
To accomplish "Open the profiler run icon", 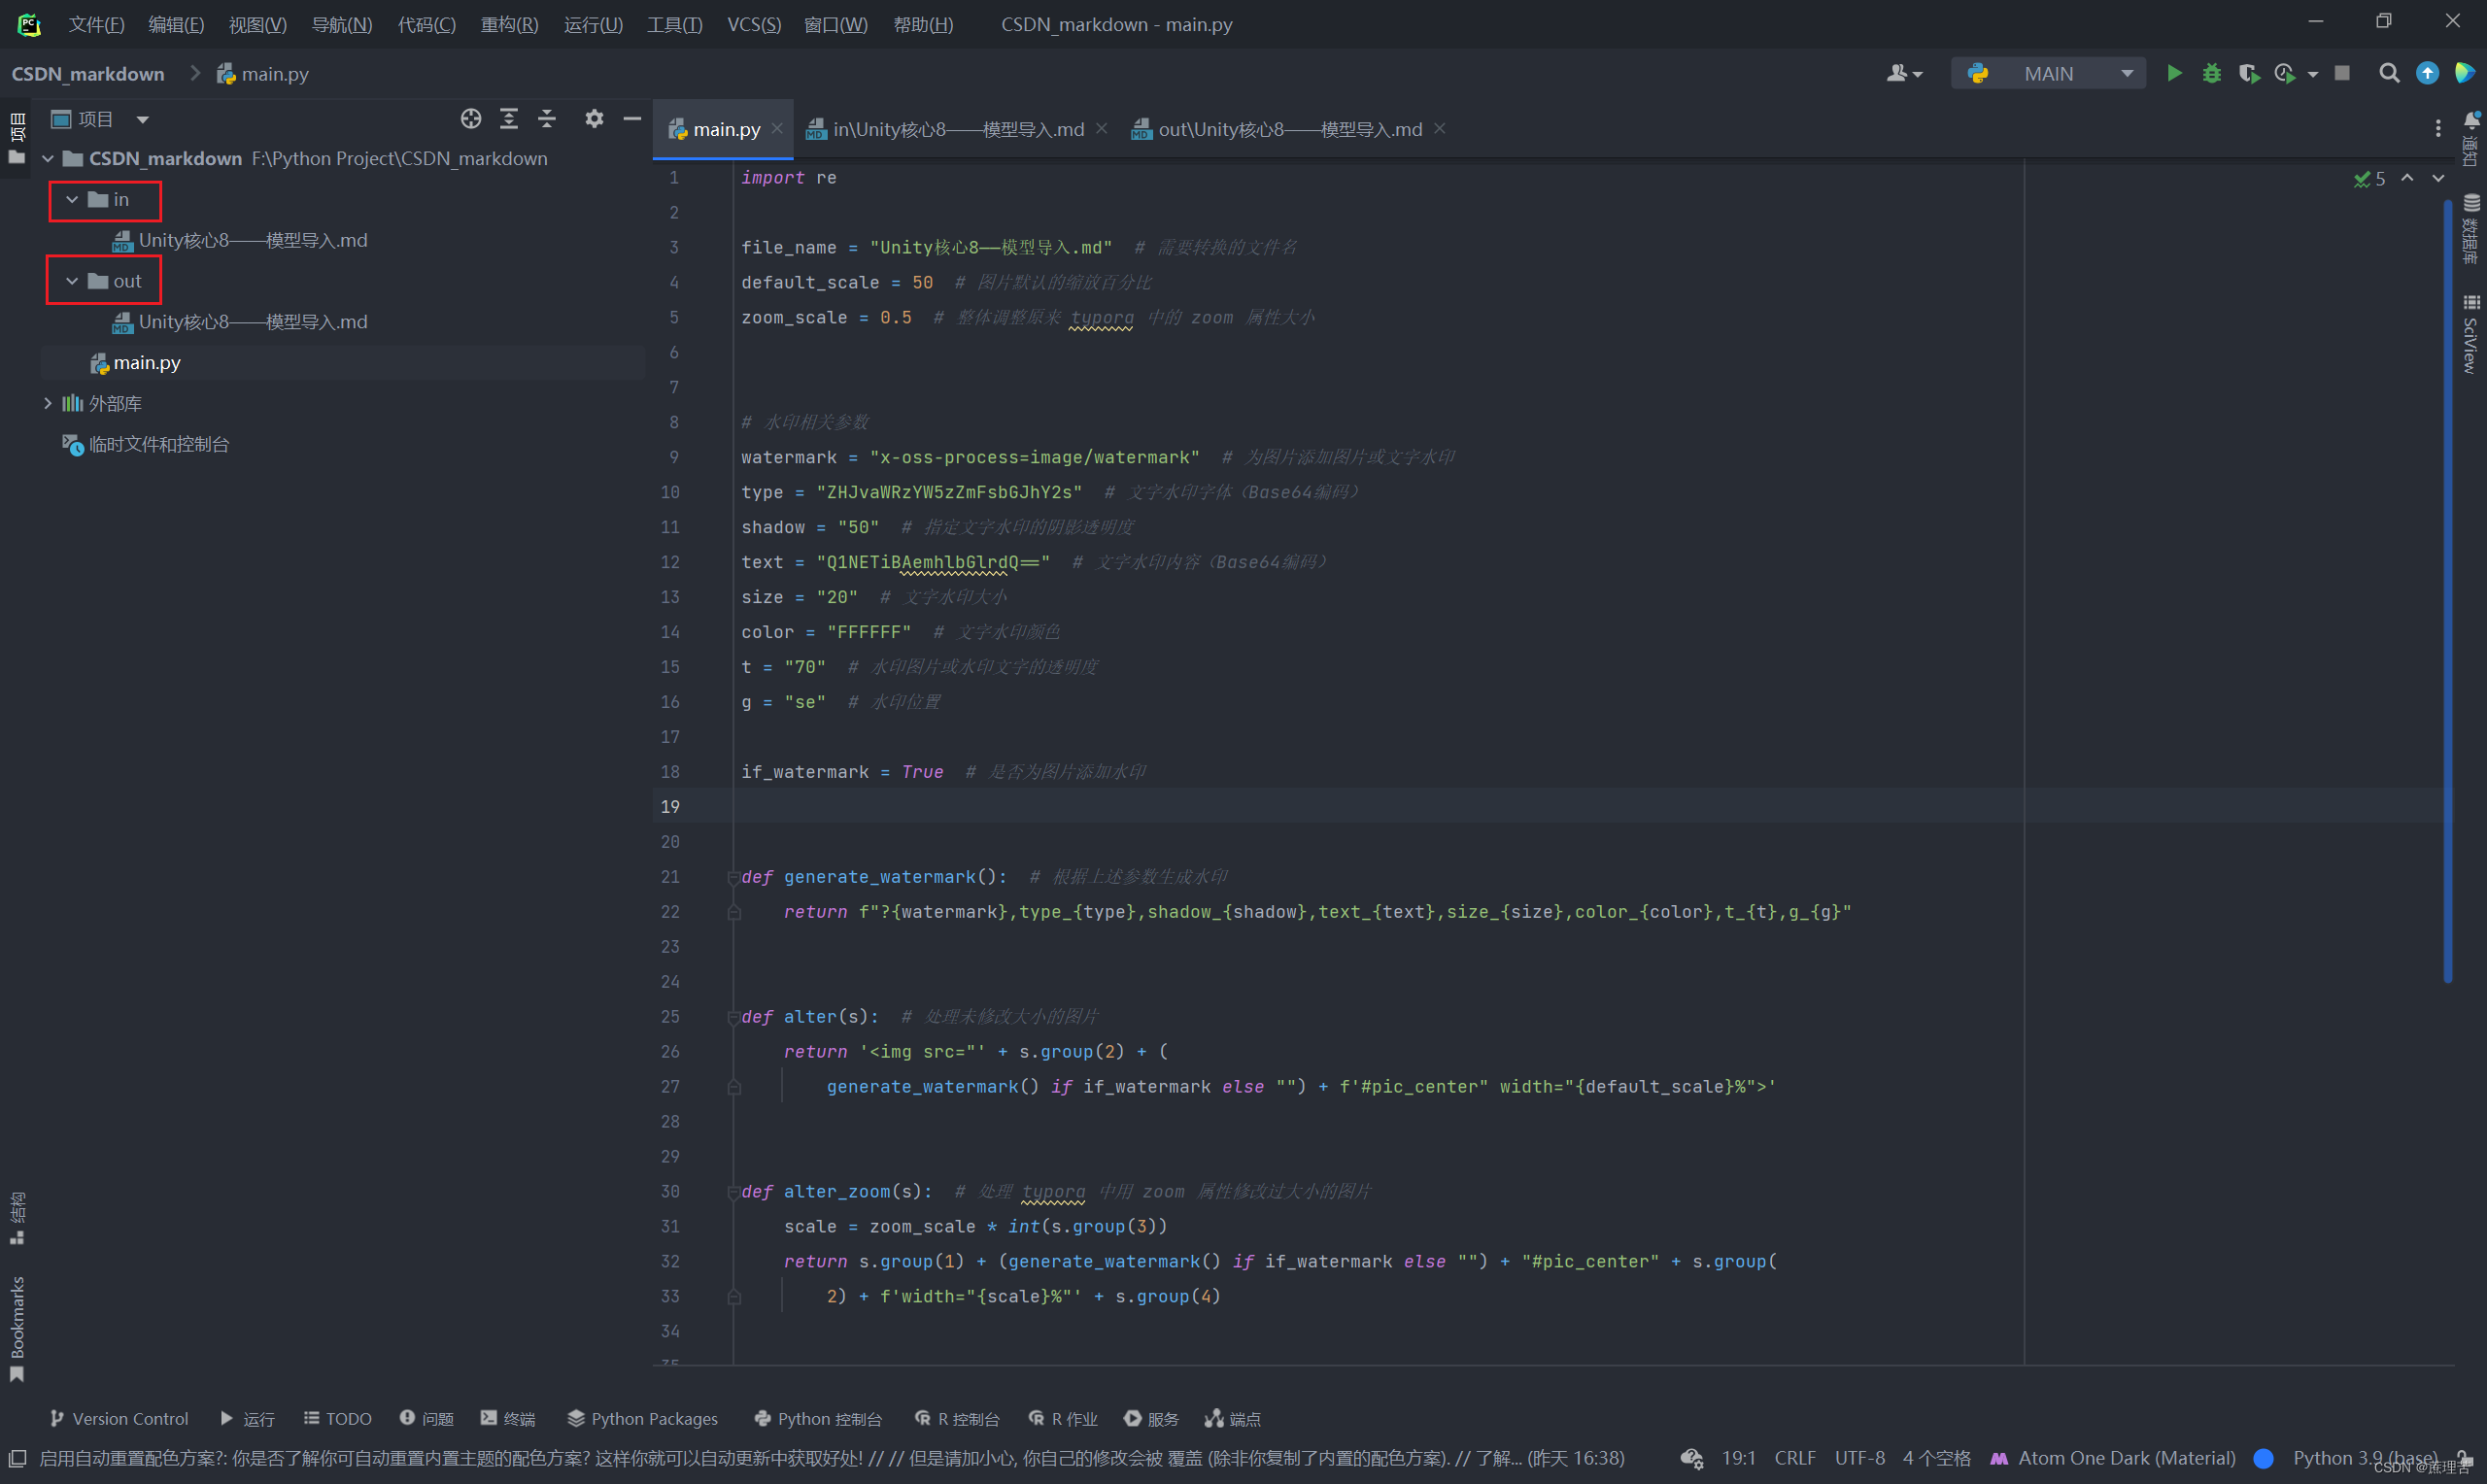I will click(x=2284, y=73).
